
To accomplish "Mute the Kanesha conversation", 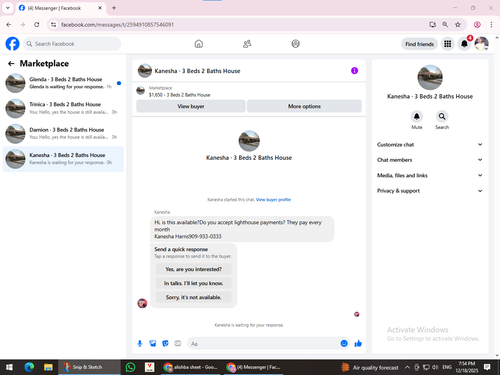I will click(417, 116).
